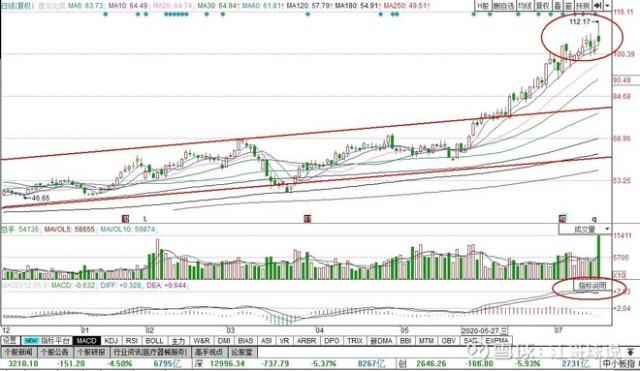
Task: Click the H股 button in top toolbar
Action: click(x=483, y=6)
